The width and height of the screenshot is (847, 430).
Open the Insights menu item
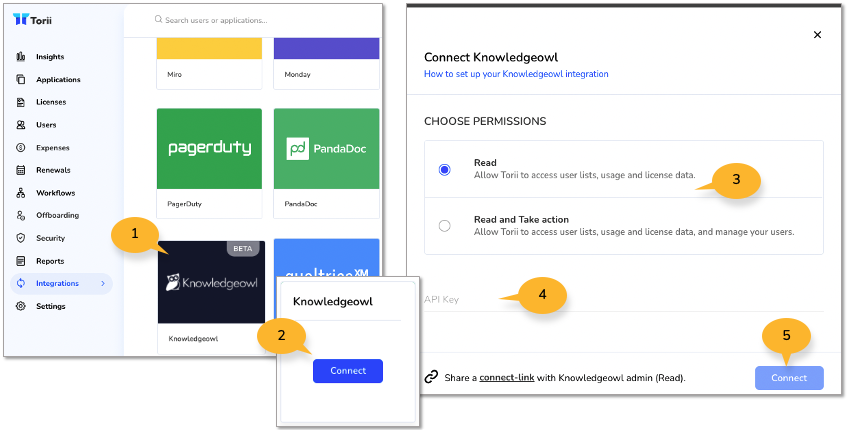(x=50, y=57)
